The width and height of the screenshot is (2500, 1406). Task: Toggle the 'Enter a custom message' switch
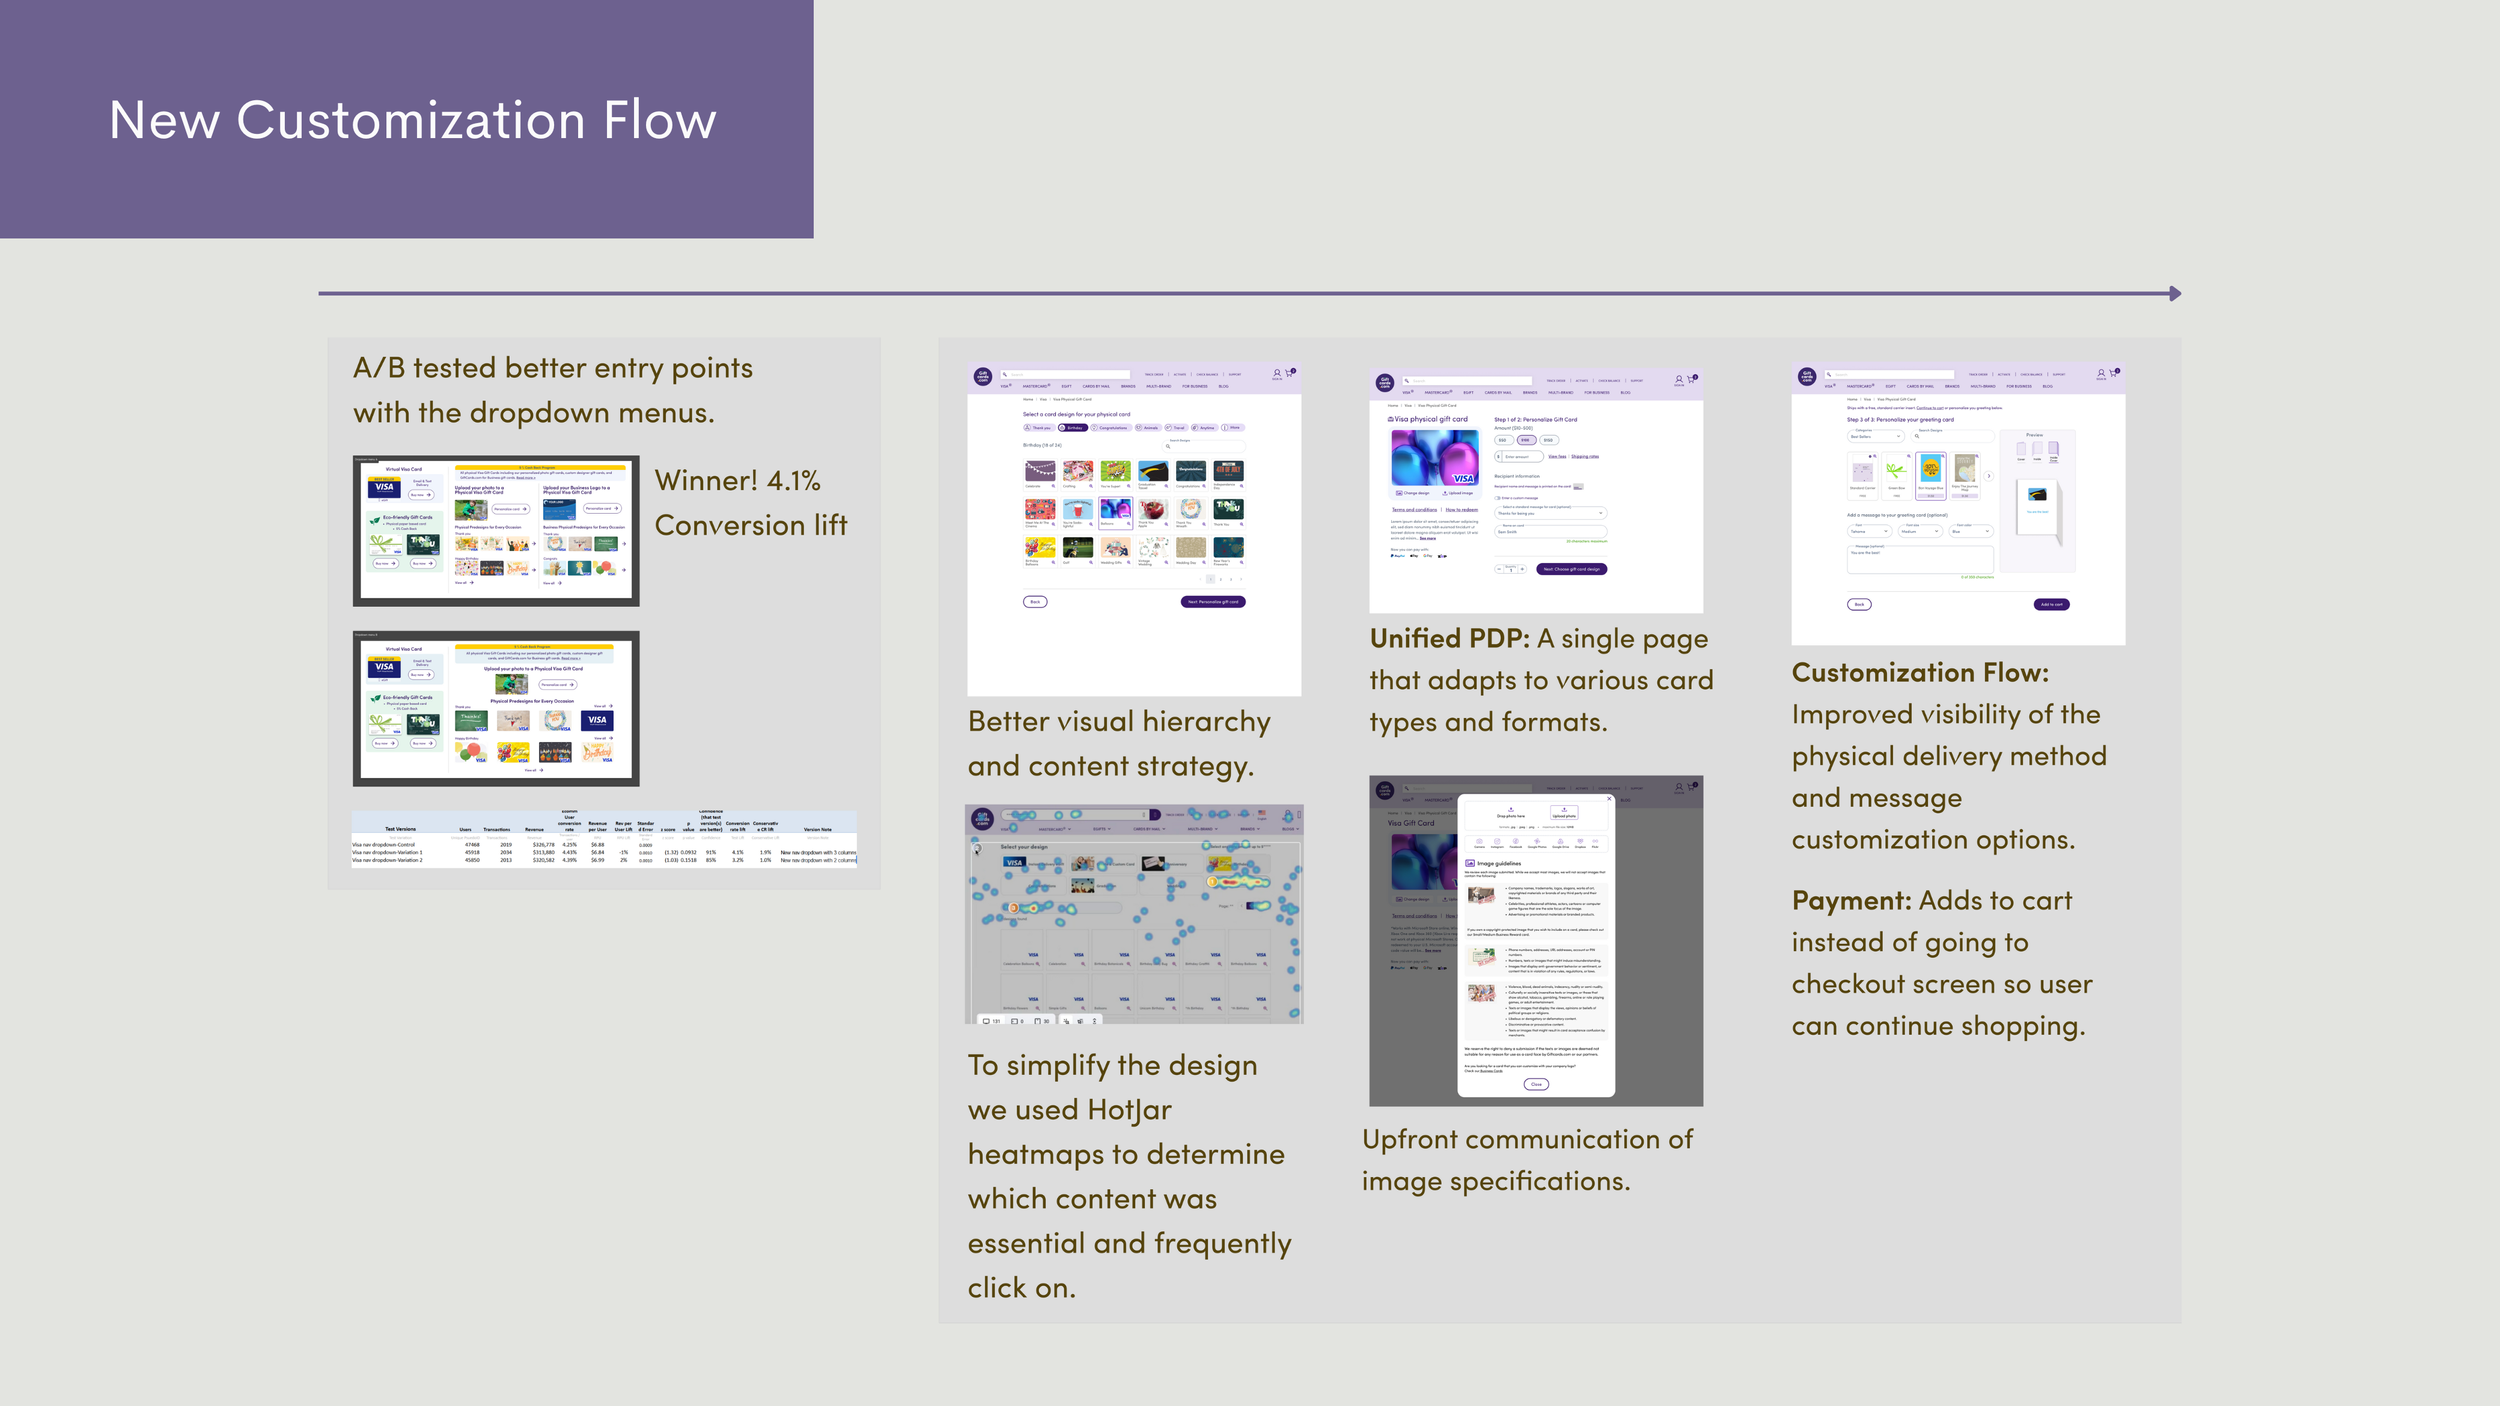click(1497, 498)
